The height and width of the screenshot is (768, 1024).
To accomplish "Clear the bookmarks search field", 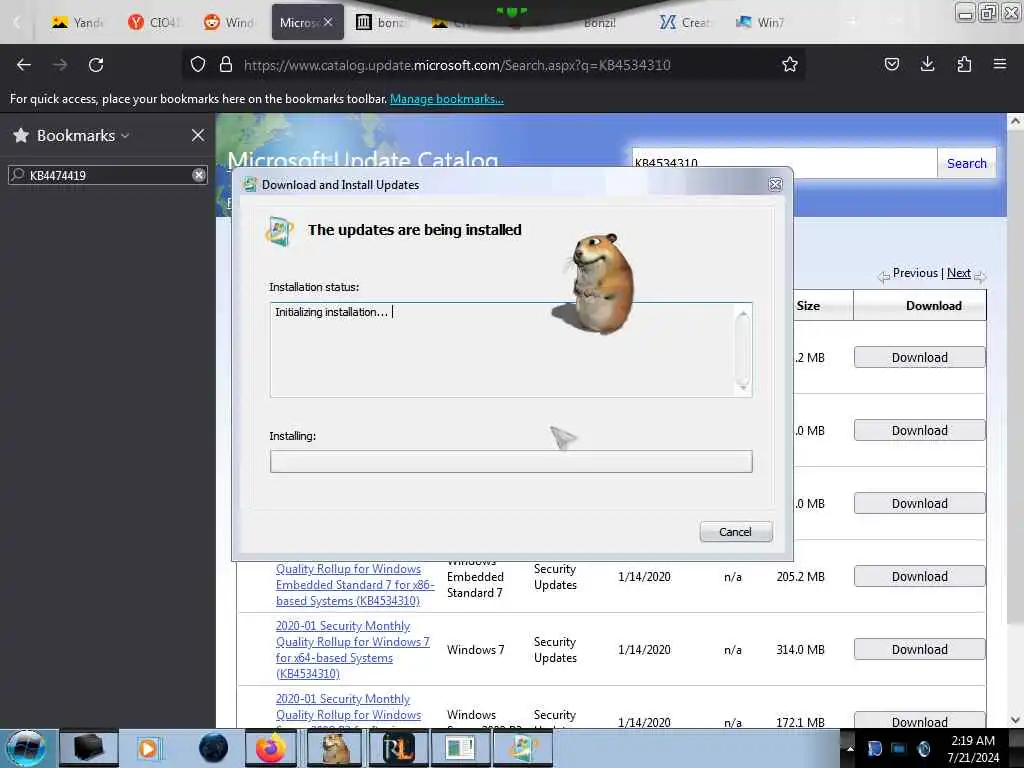I will tap(199, 175).
